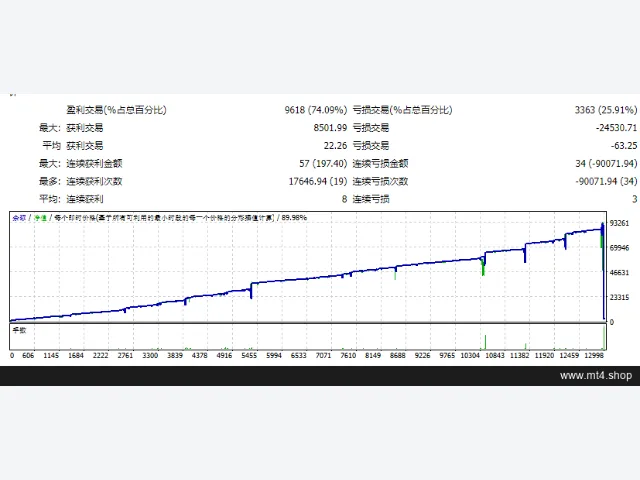Click the '手数' lots panel label

coord(19,330)
